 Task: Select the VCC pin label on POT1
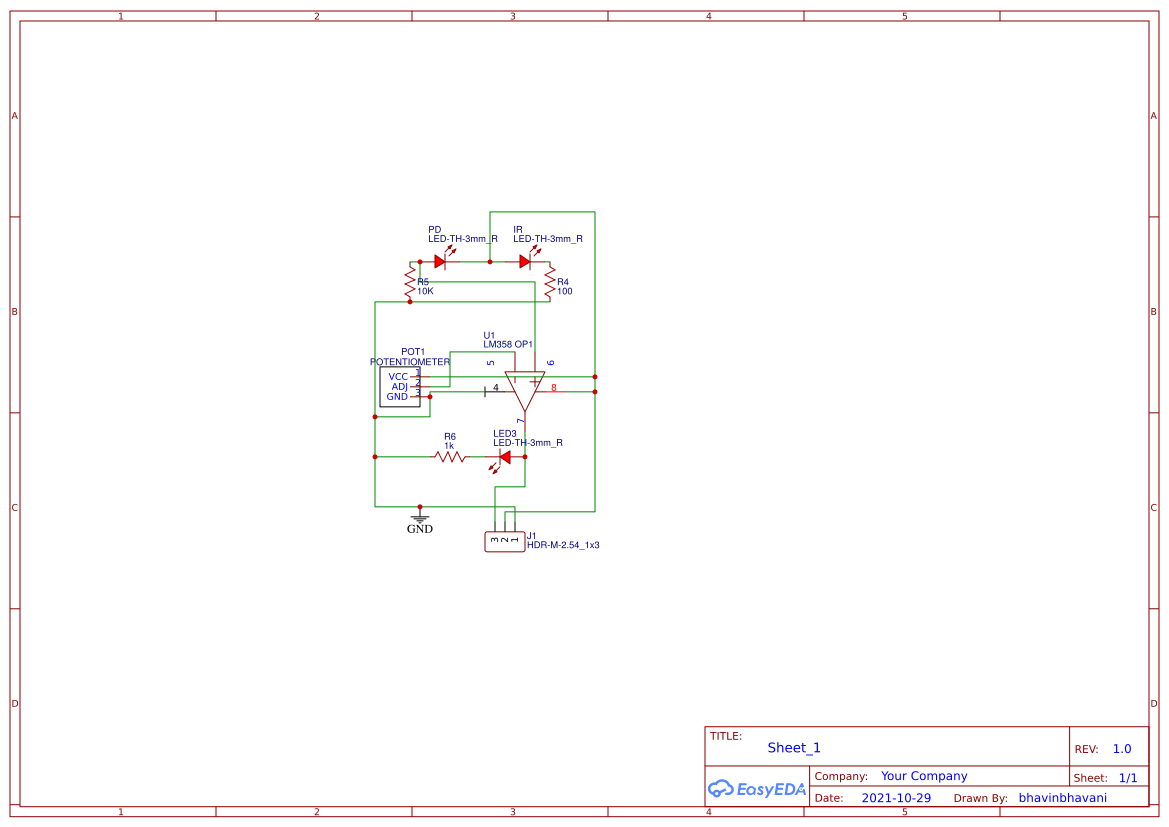396,377
